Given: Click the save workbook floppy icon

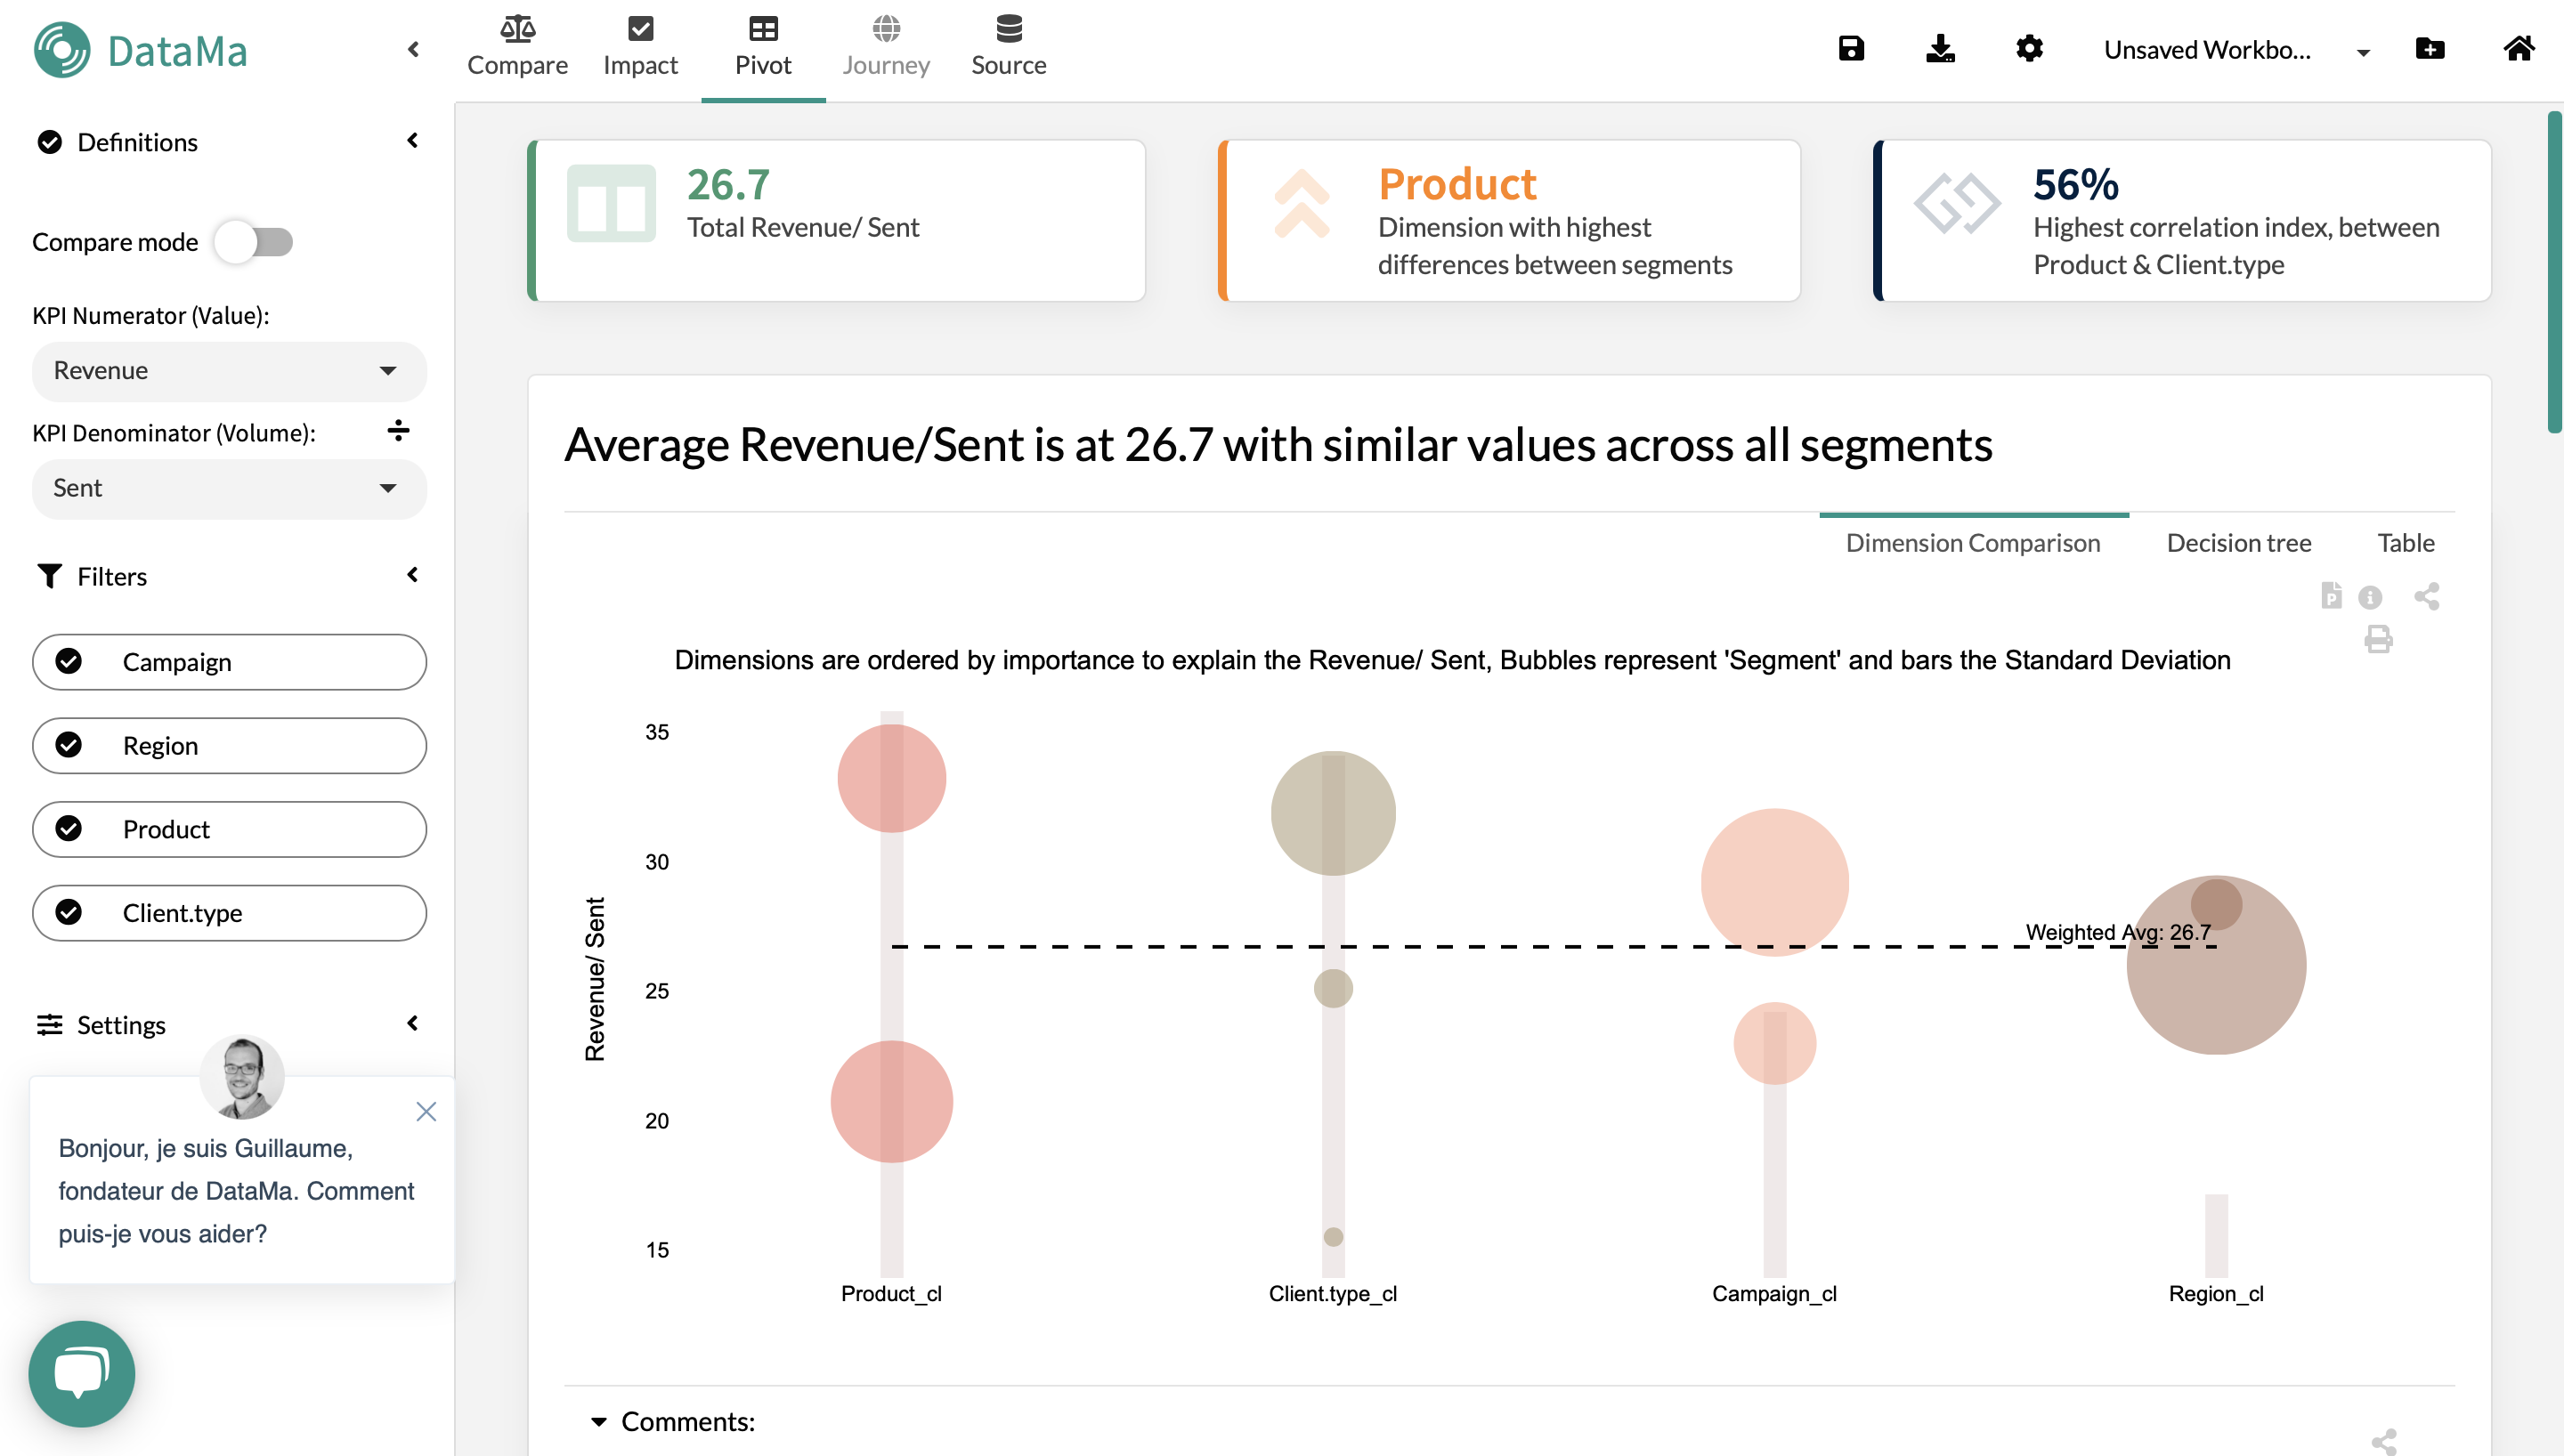Looking at the screenshot, I should [x=1851, y=48].
